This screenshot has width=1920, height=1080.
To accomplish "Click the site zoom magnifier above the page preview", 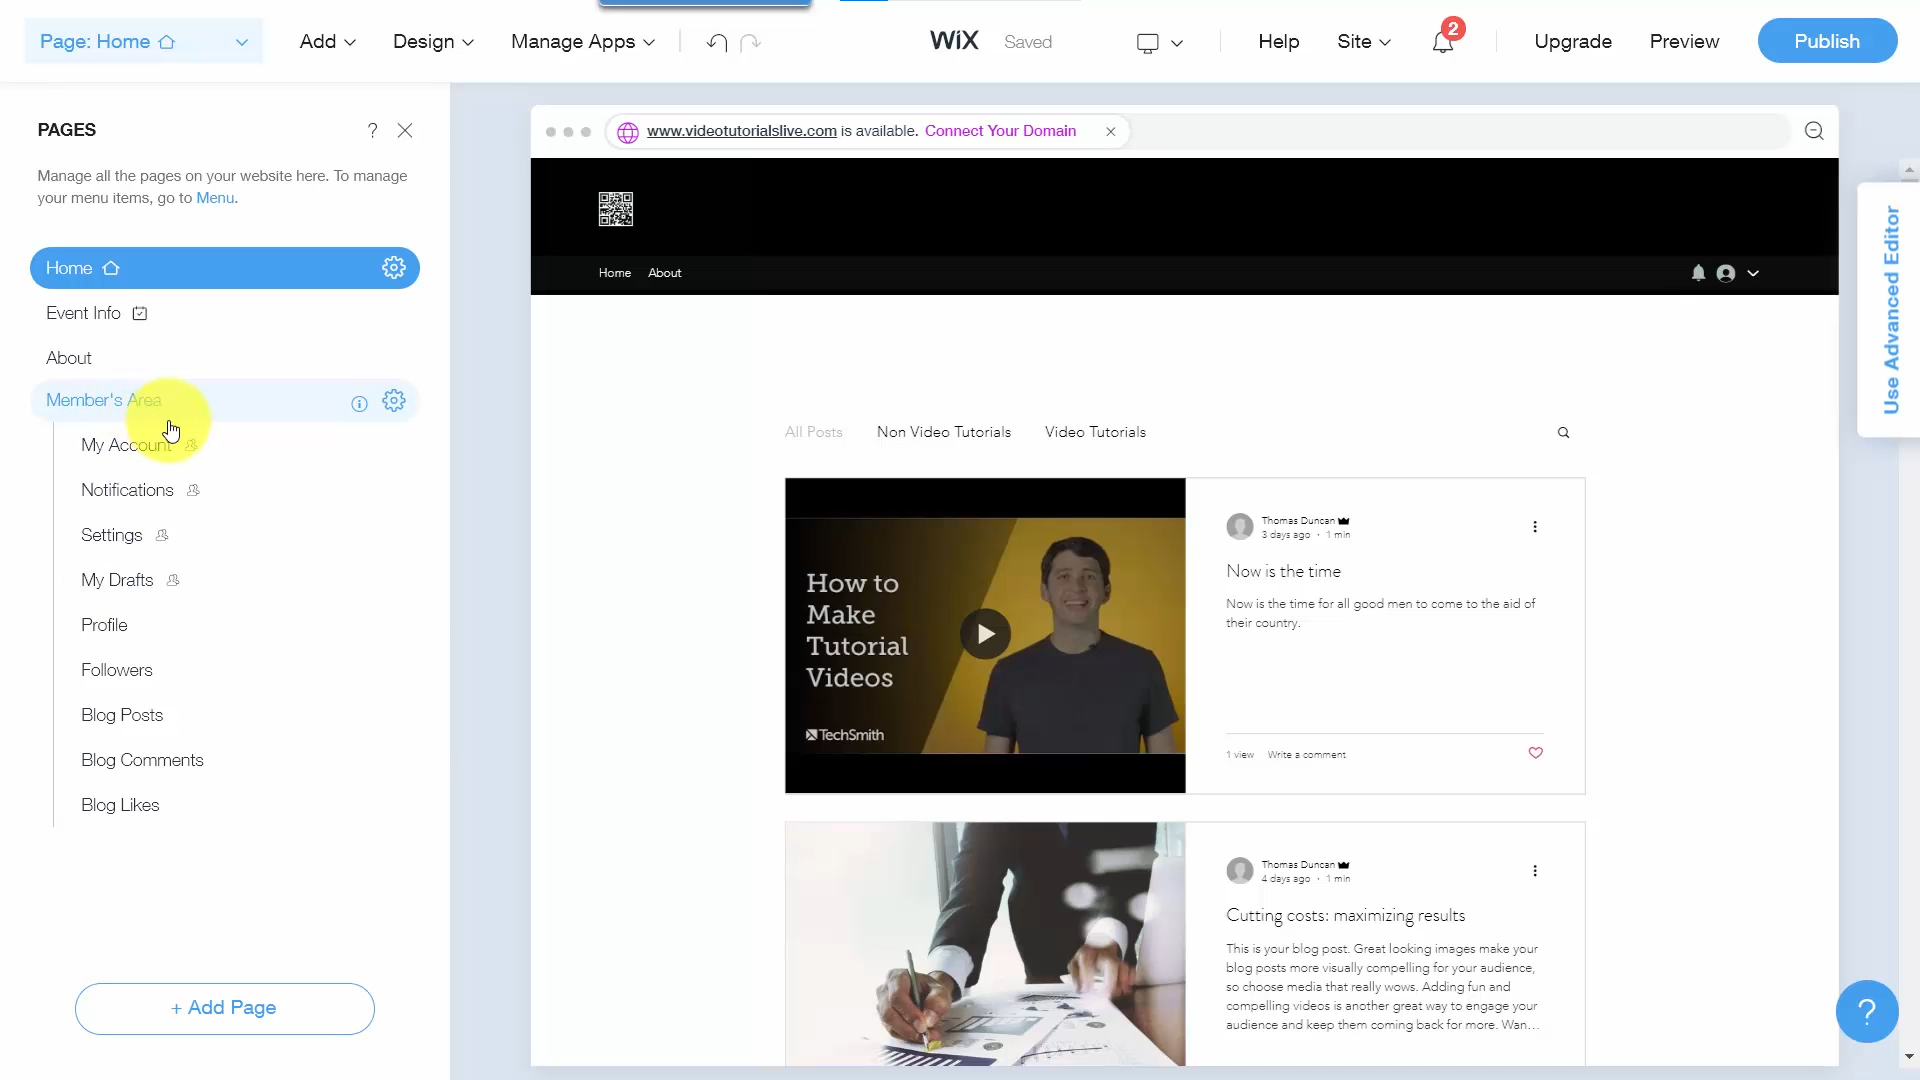I will pyautogui.click(x=1814, y=130).
